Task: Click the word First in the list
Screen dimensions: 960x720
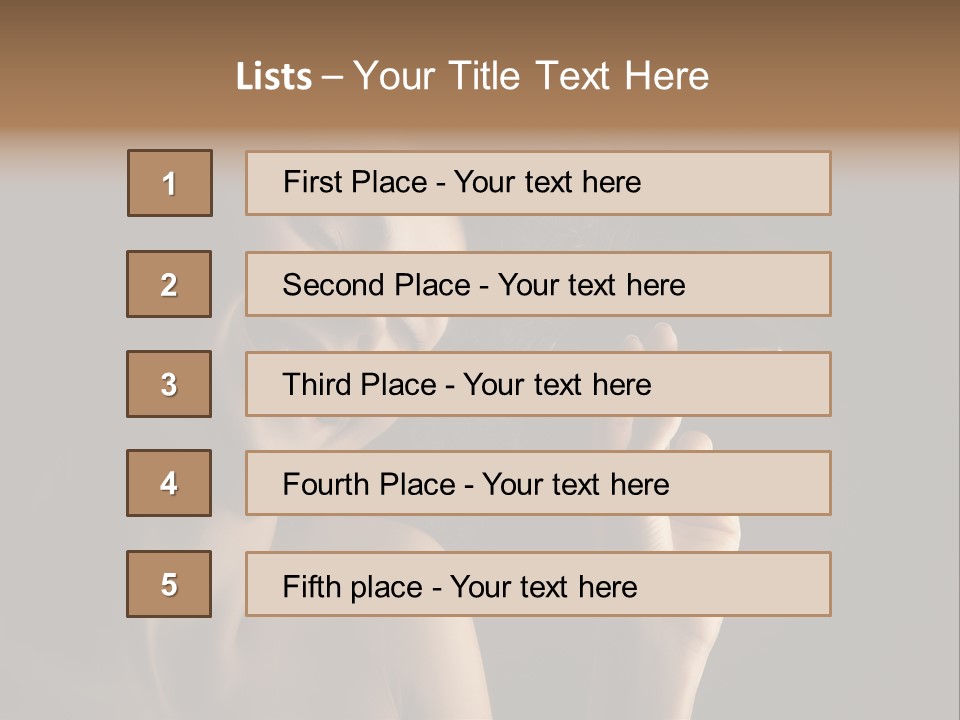Action: pyautogui.click(x=313, y=182)
